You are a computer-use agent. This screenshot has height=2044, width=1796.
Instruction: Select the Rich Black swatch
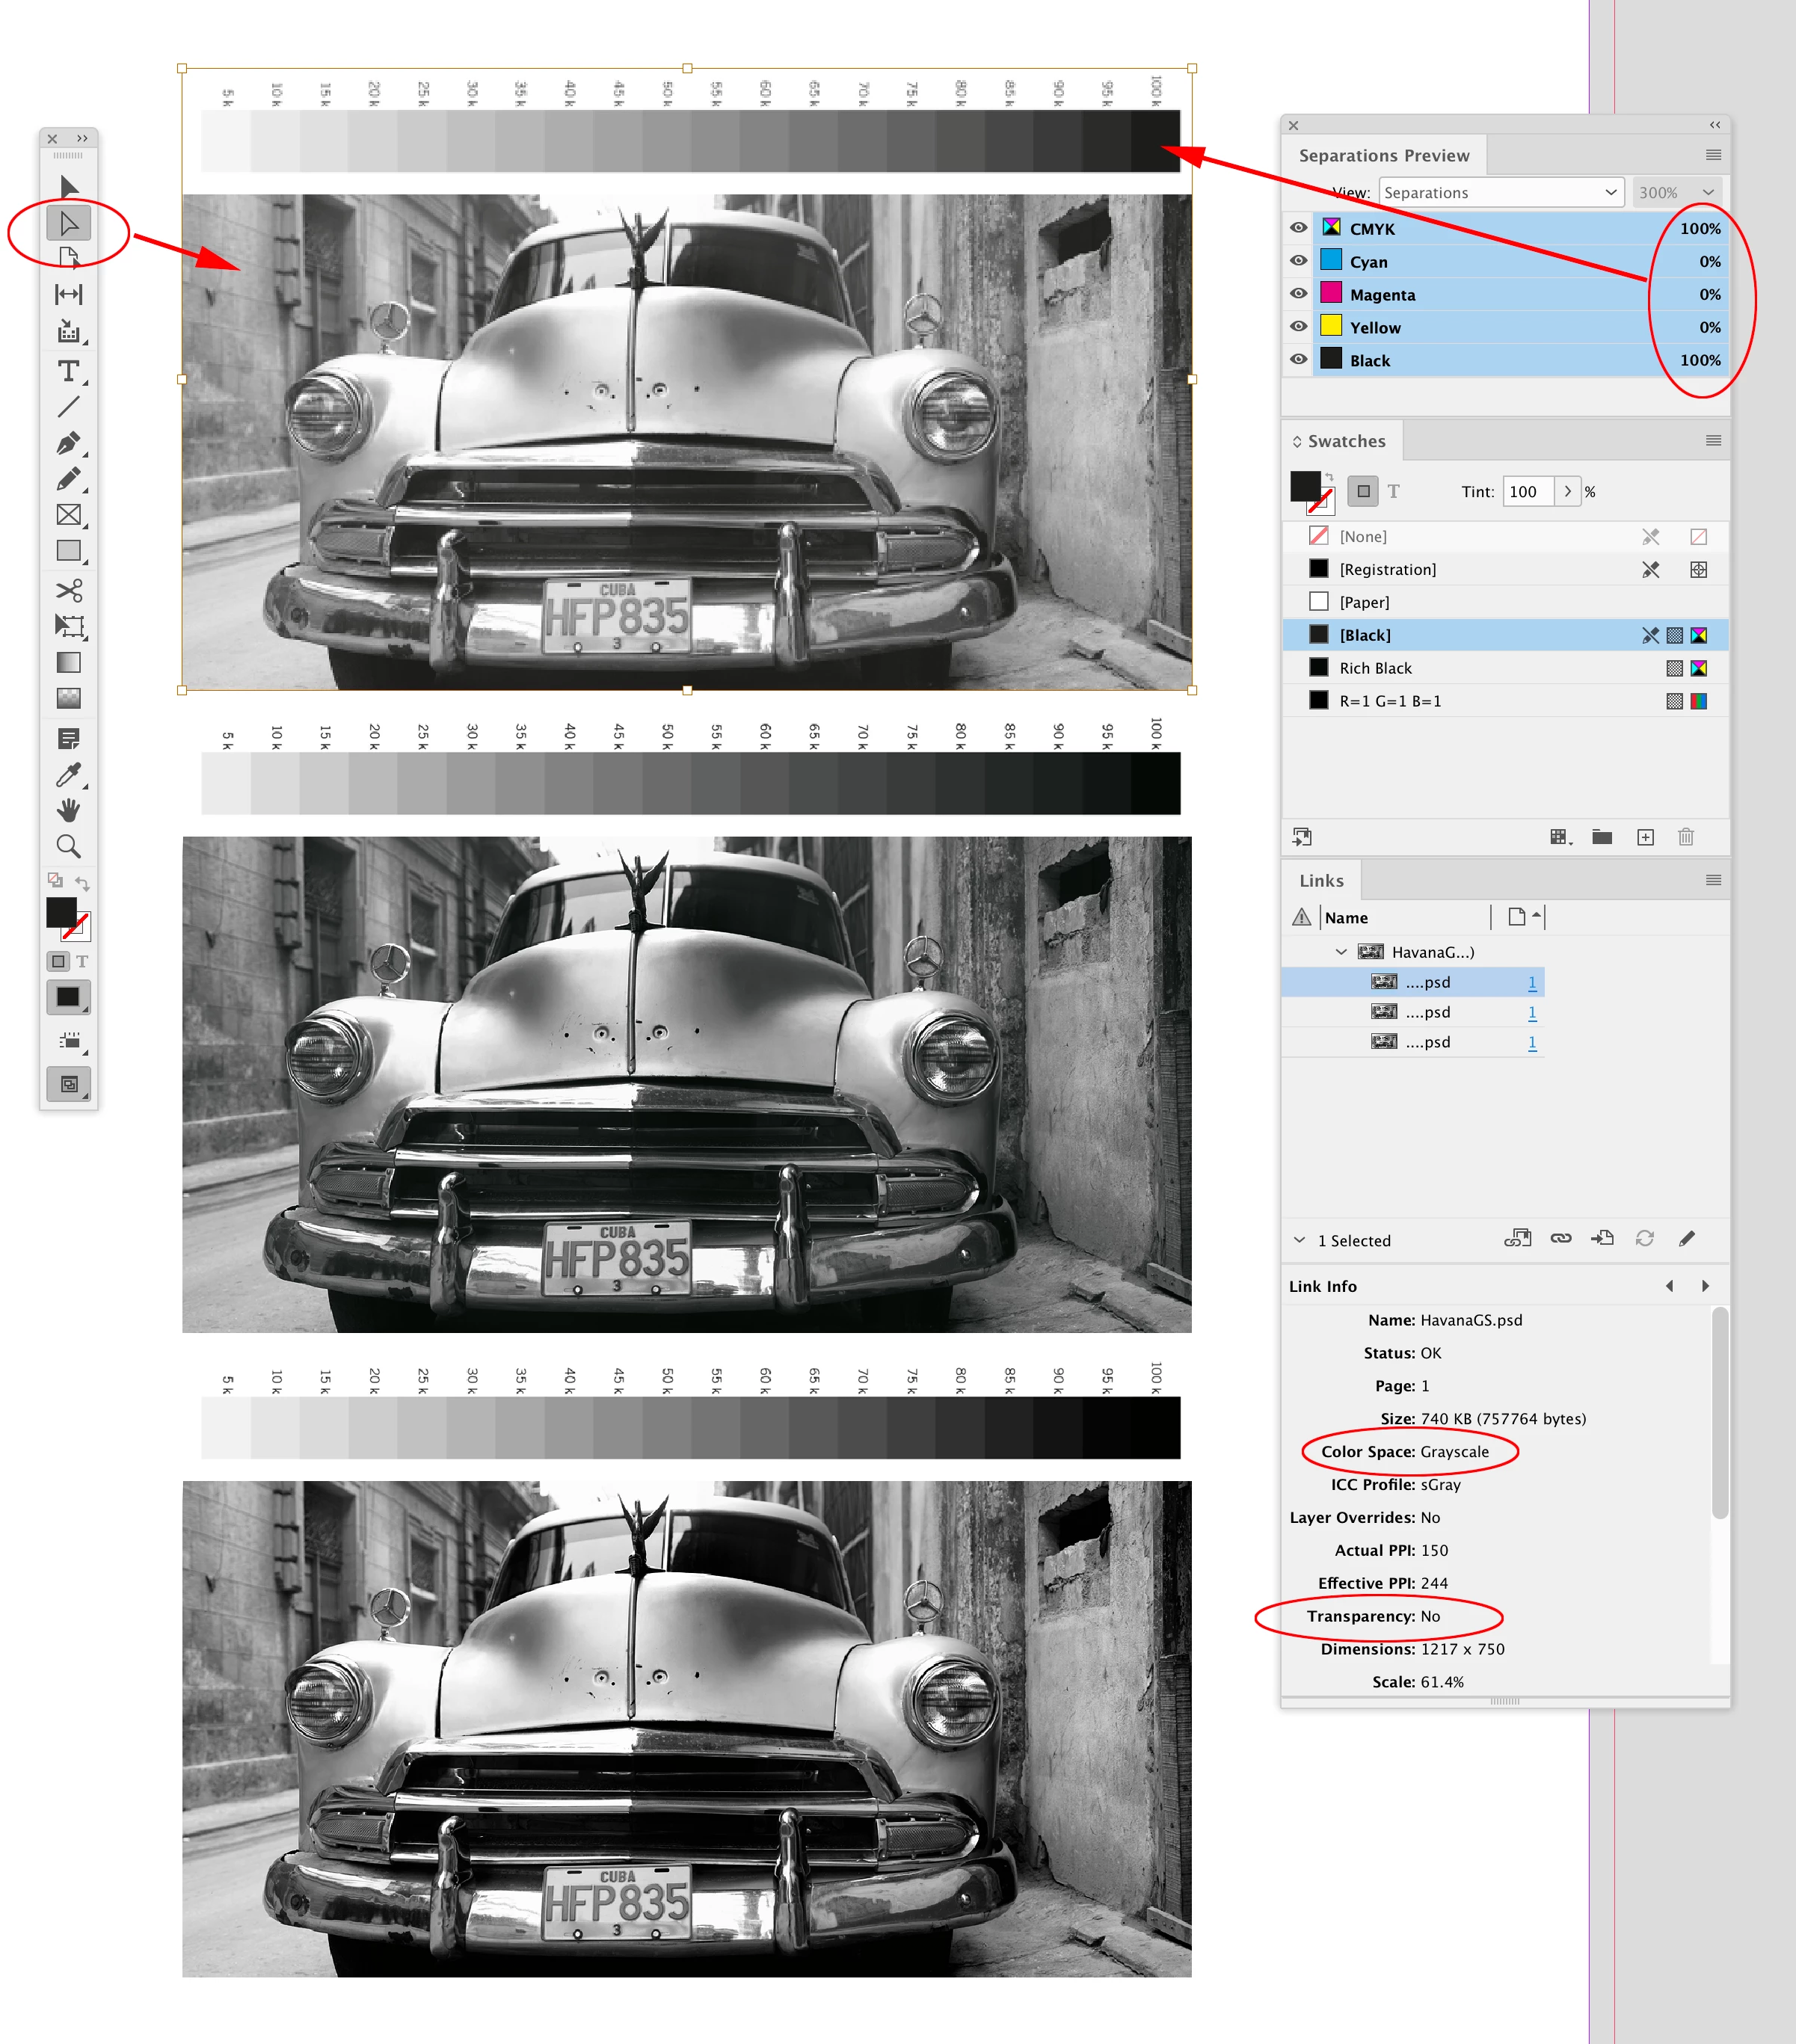pos(1375,668)
